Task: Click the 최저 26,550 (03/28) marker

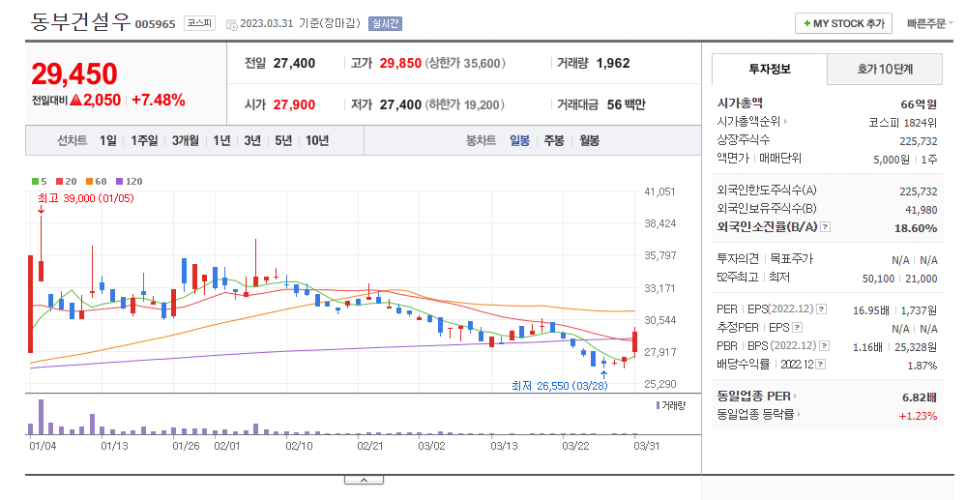Action: click(x=559, y=386)
